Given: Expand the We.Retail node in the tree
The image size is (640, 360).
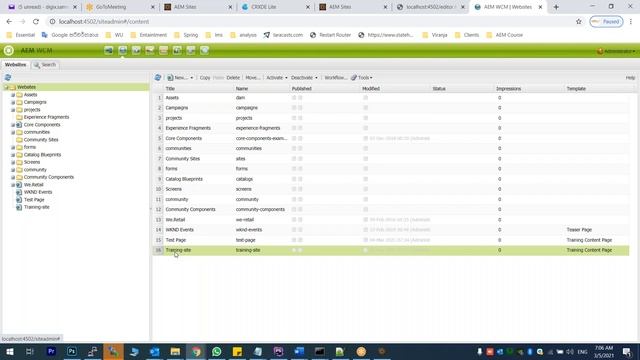Looking at the screenshot, I should pyautogui.click(x=13, y=185).
